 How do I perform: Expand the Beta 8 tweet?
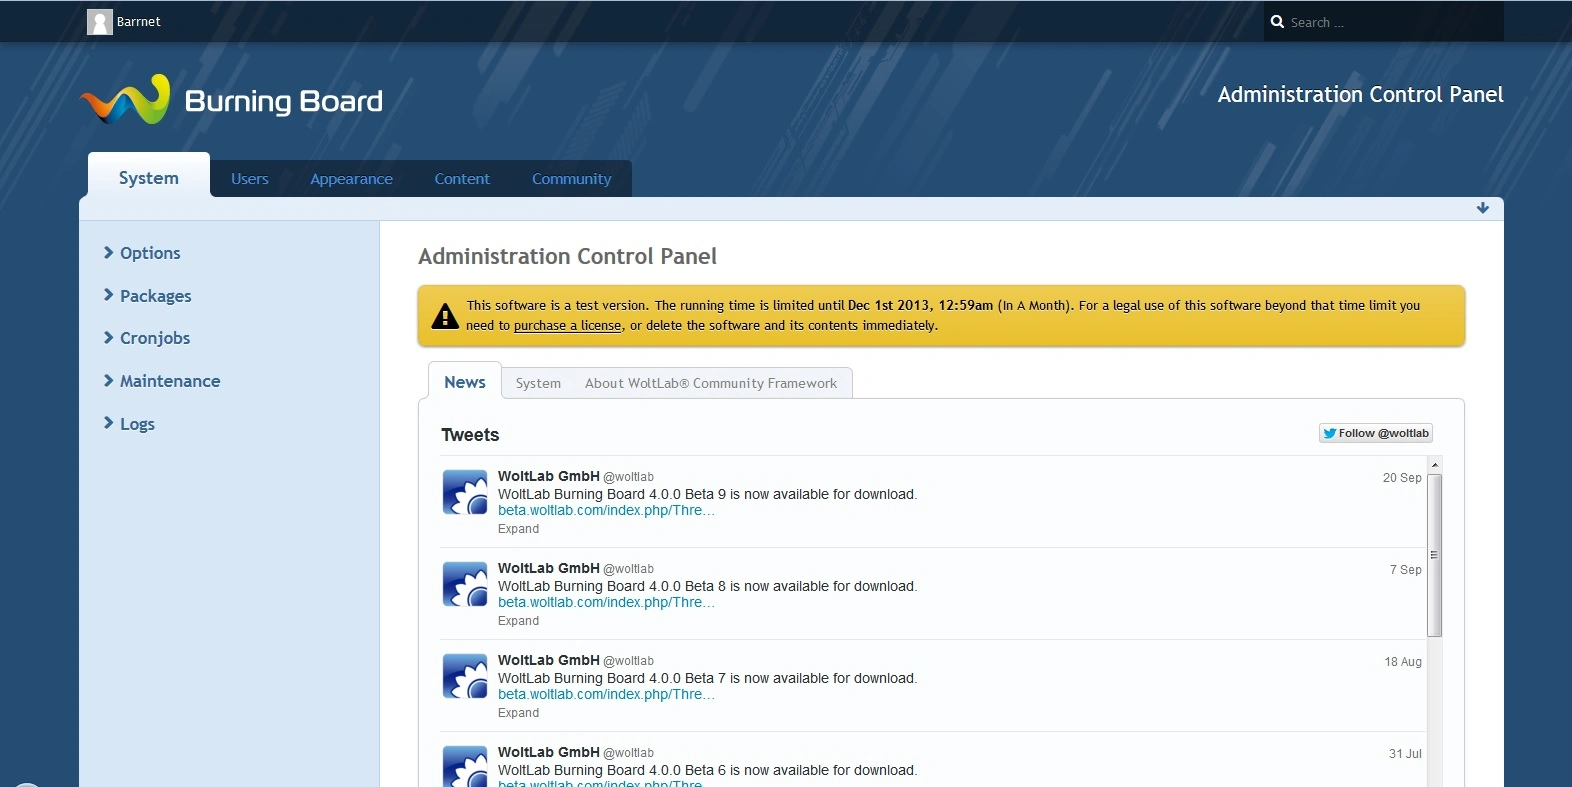click(x=518, y=621)
